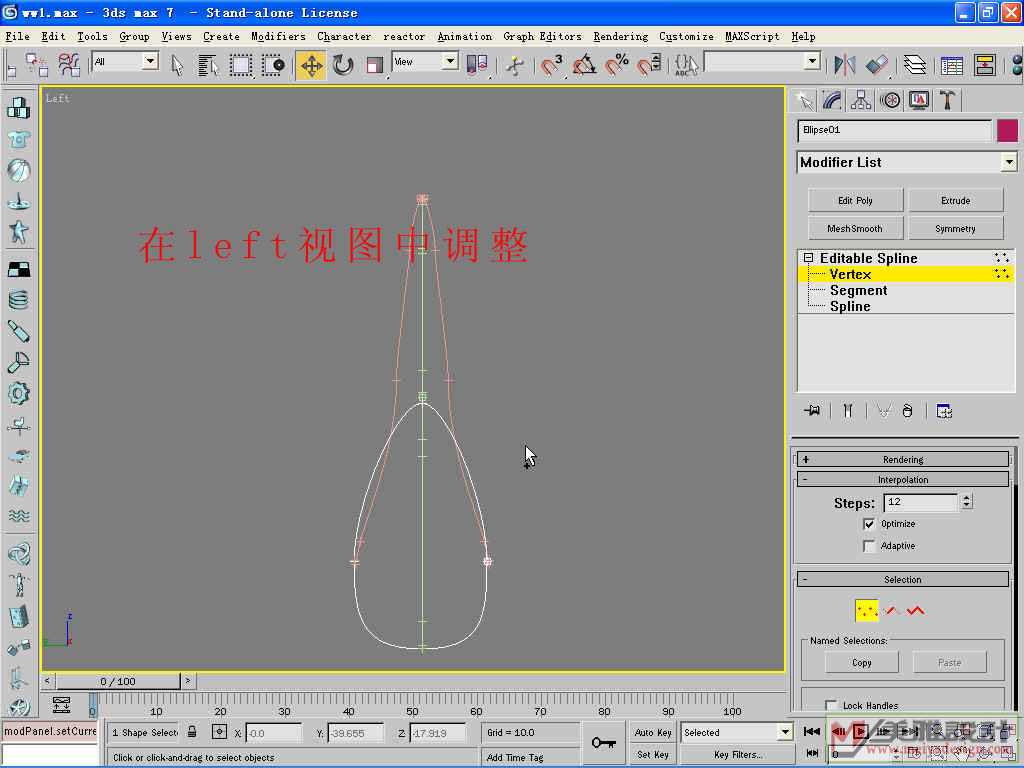Click the Align tool icon
Image resolution: width=1024 pixels, height=768 pixels.
877,65
